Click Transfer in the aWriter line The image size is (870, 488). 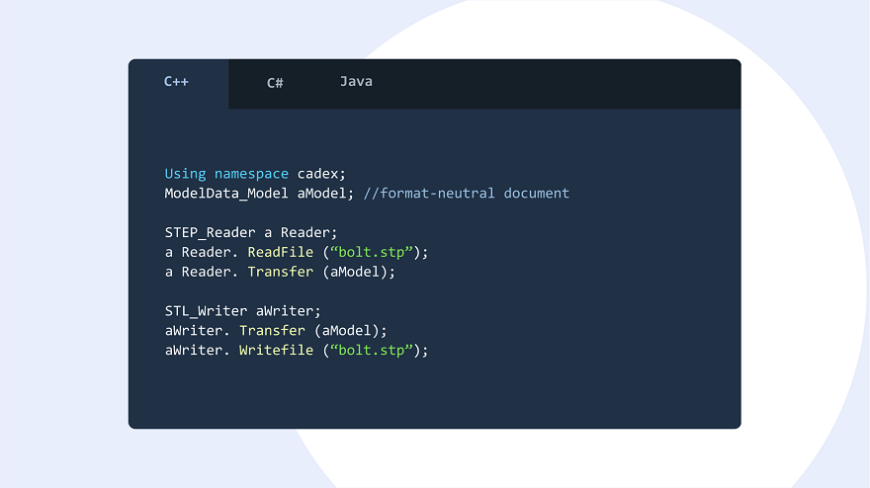272,331
